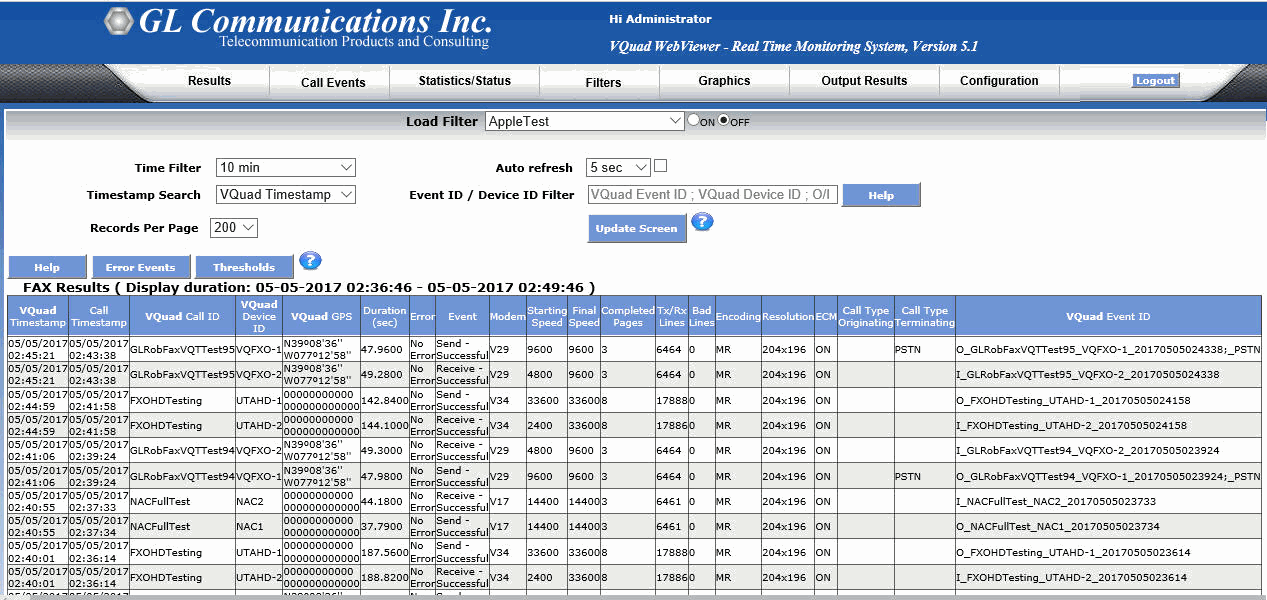Select the Load Filter ON radio button
This screenshot has height=600, width=1267.
[693, 120]
